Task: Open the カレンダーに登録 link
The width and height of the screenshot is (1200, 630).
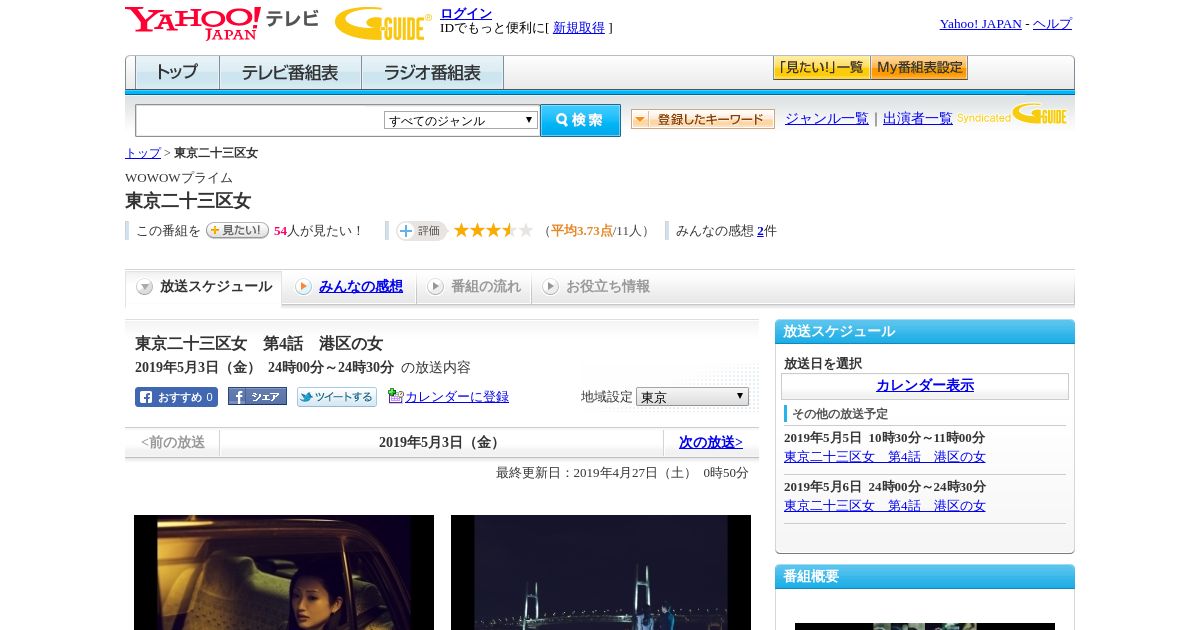Action: [457, 396]
